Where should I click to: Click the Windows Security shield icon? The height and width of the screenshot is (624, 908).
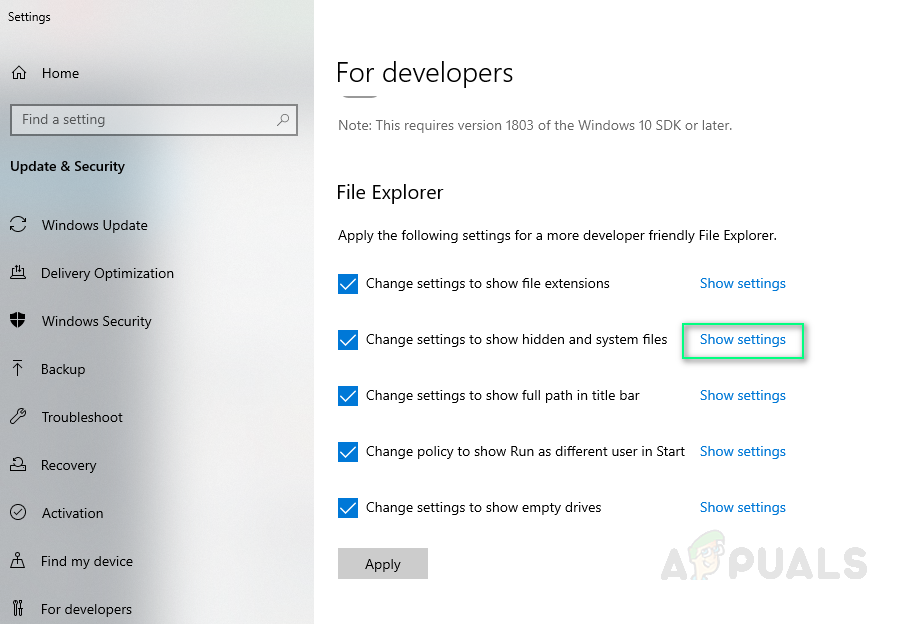tap(19, 321)
